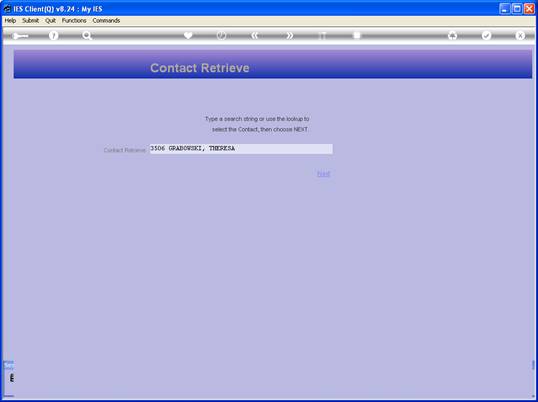This screenshot has width=538, height=402.
Task: Go forward with the double right chevrons
Action: 290,35
